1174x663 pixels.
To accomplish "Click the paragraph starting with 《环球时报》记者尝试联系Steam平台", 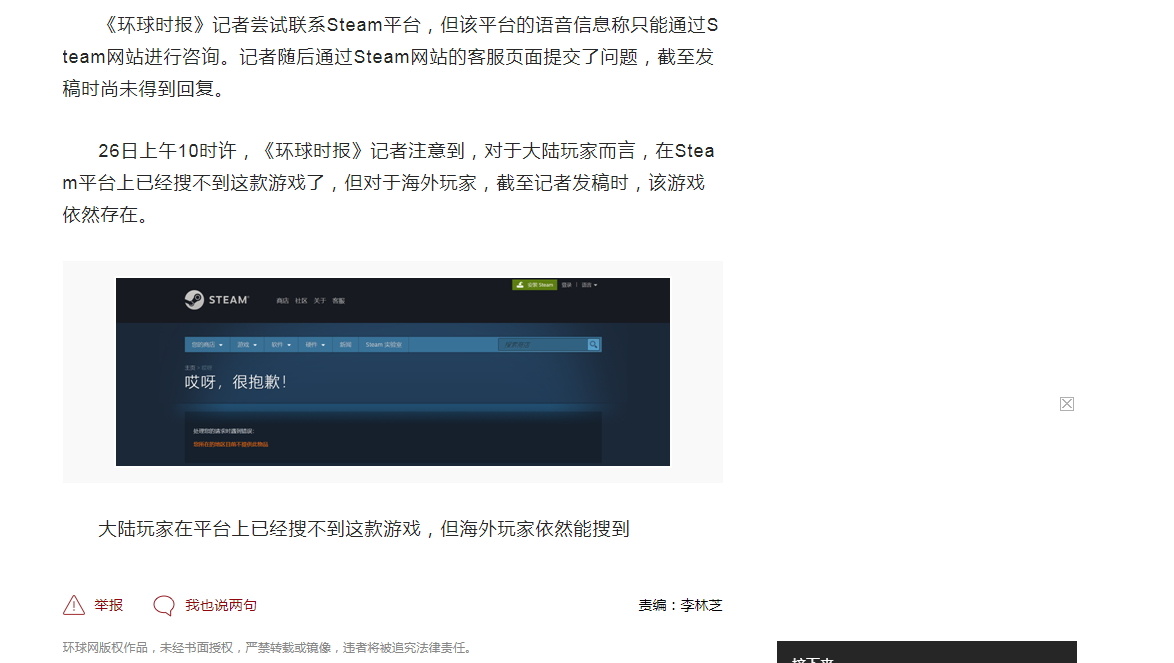I will [x=390, y=57].
